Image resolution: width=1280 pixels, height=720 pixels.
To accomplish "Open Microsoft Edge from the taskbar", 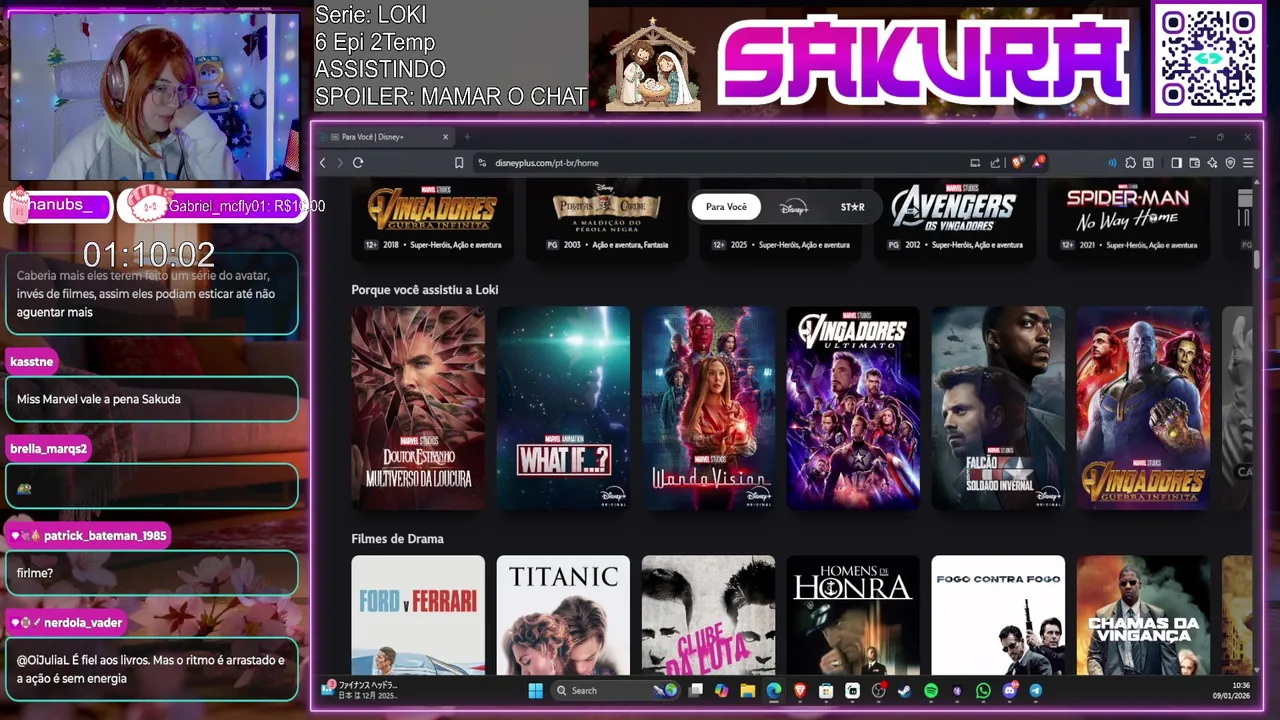I will pos(773,690).
